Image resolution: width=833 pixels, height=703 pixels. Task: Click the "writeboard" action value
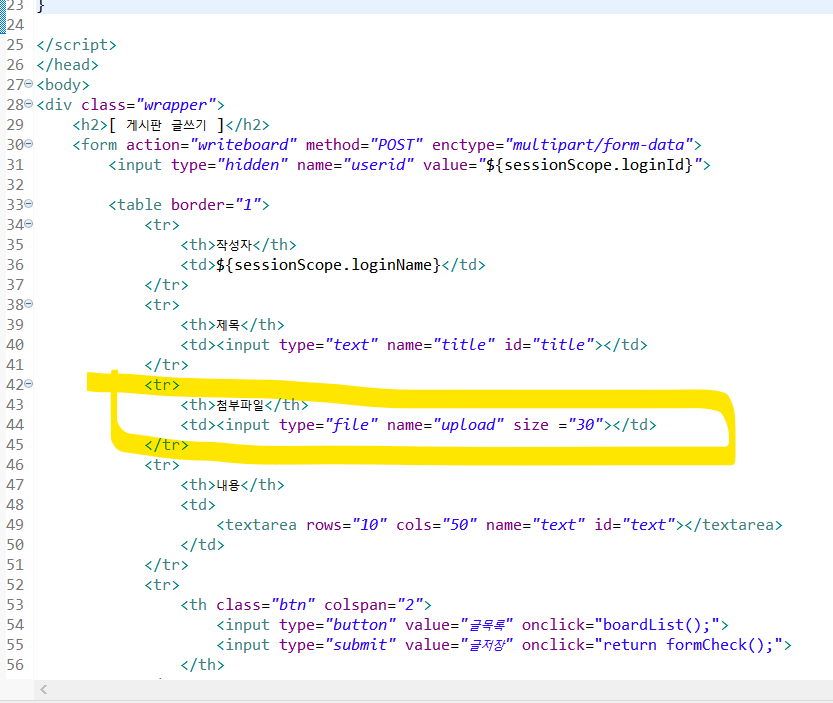[243, 145]
